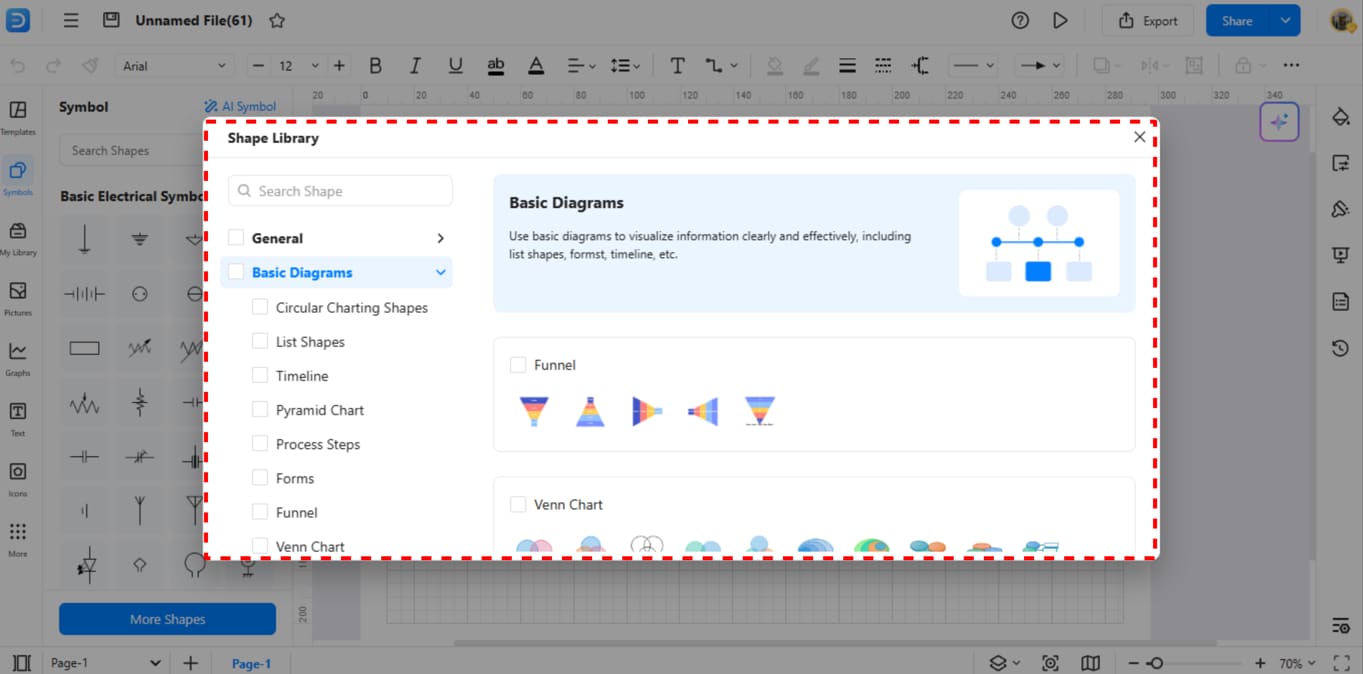The height and width of the screenshot is (674, 1363).
Task: Open the fill style panel icon
Action: click(1341, 117)
